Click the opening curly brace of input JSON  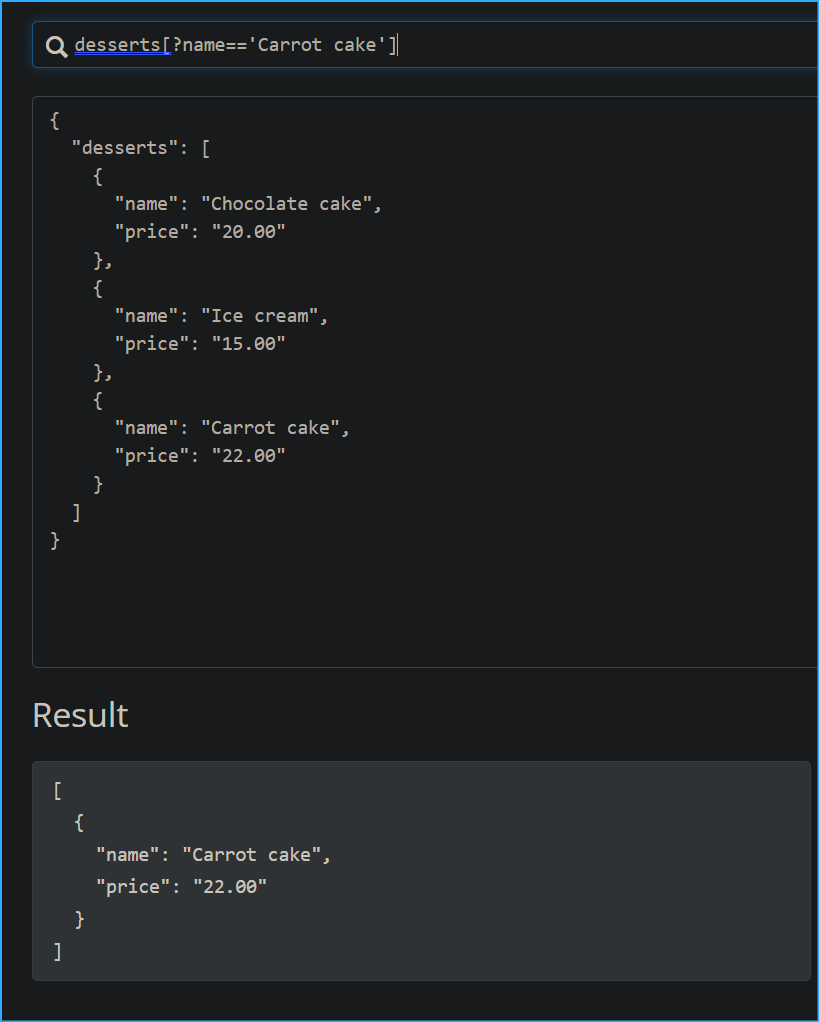click(x=54, y=120)
